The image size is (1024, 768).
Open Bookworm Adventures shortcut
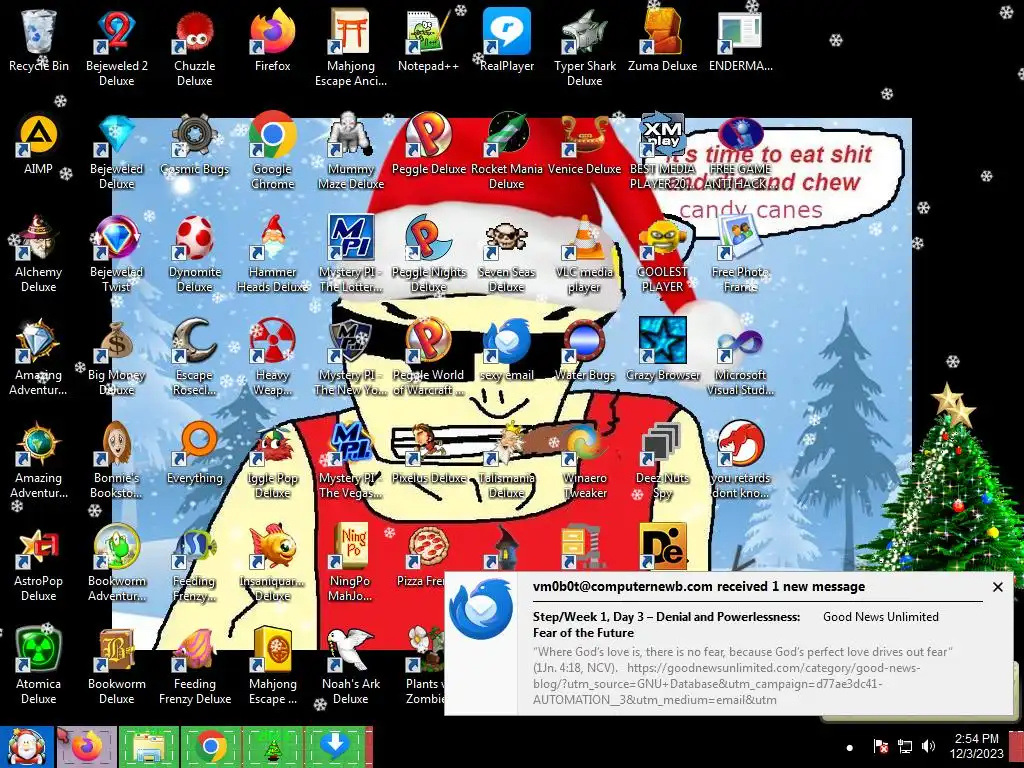coord(116,563)
